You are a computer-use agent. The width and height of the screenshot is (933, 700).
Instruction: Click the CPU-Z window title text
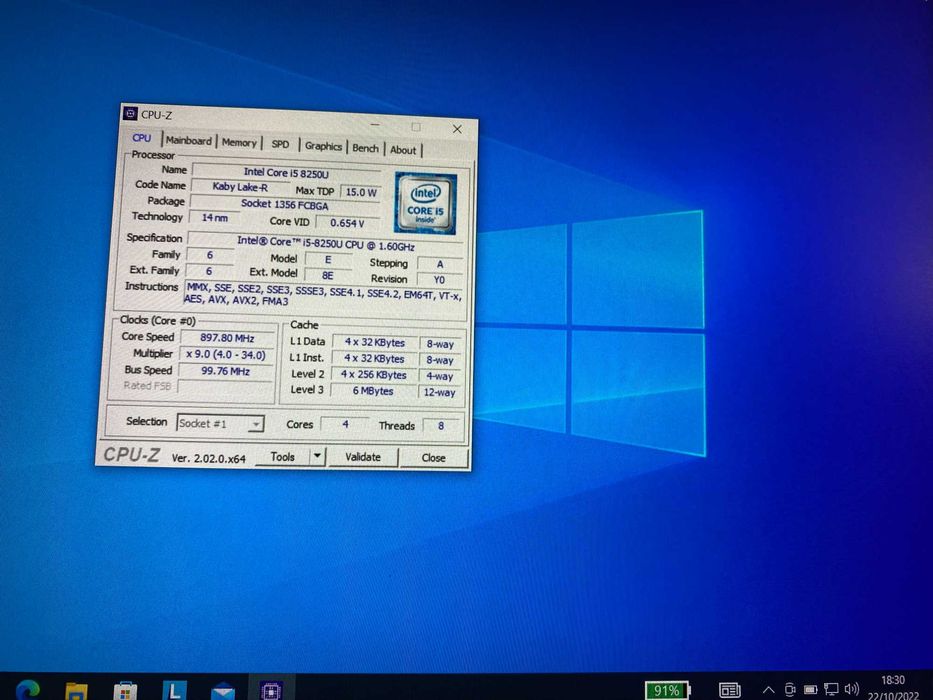point(156,115)
